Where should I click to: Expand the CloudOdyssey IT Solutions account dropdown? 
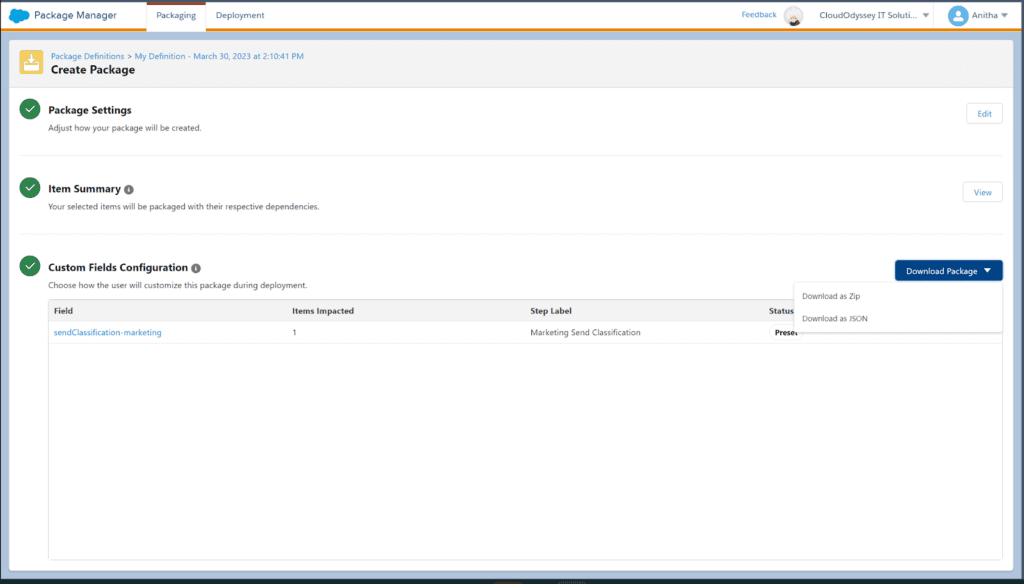tap(925, 16)
